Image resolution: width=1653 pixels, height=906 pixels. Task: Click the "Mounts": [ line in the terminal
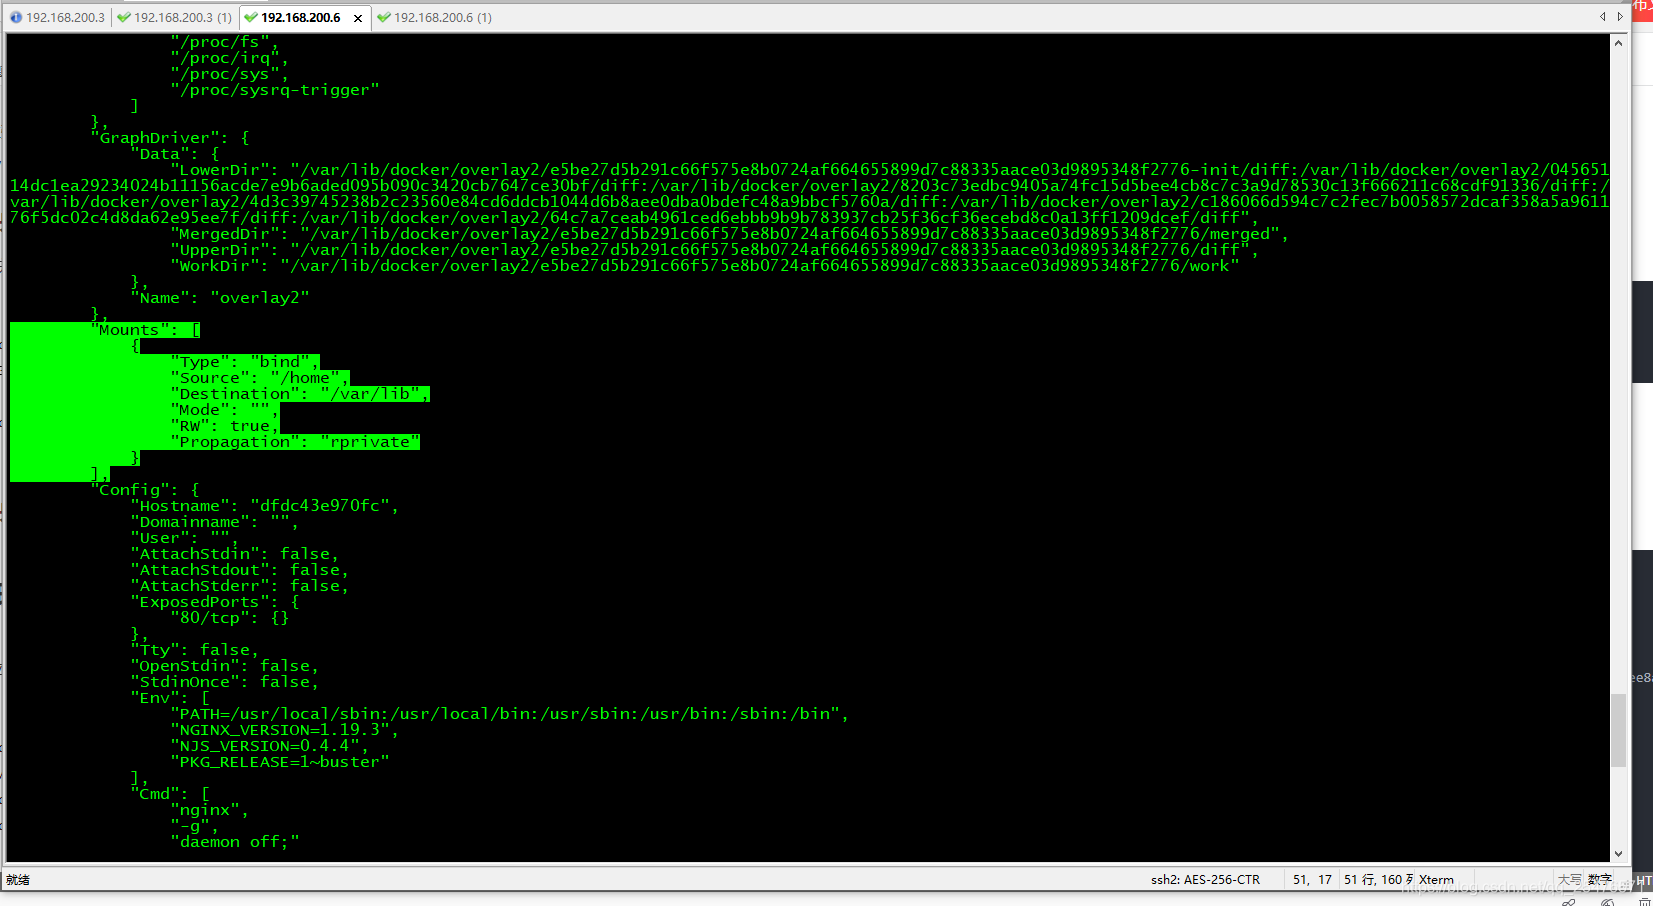pos(145,330)
